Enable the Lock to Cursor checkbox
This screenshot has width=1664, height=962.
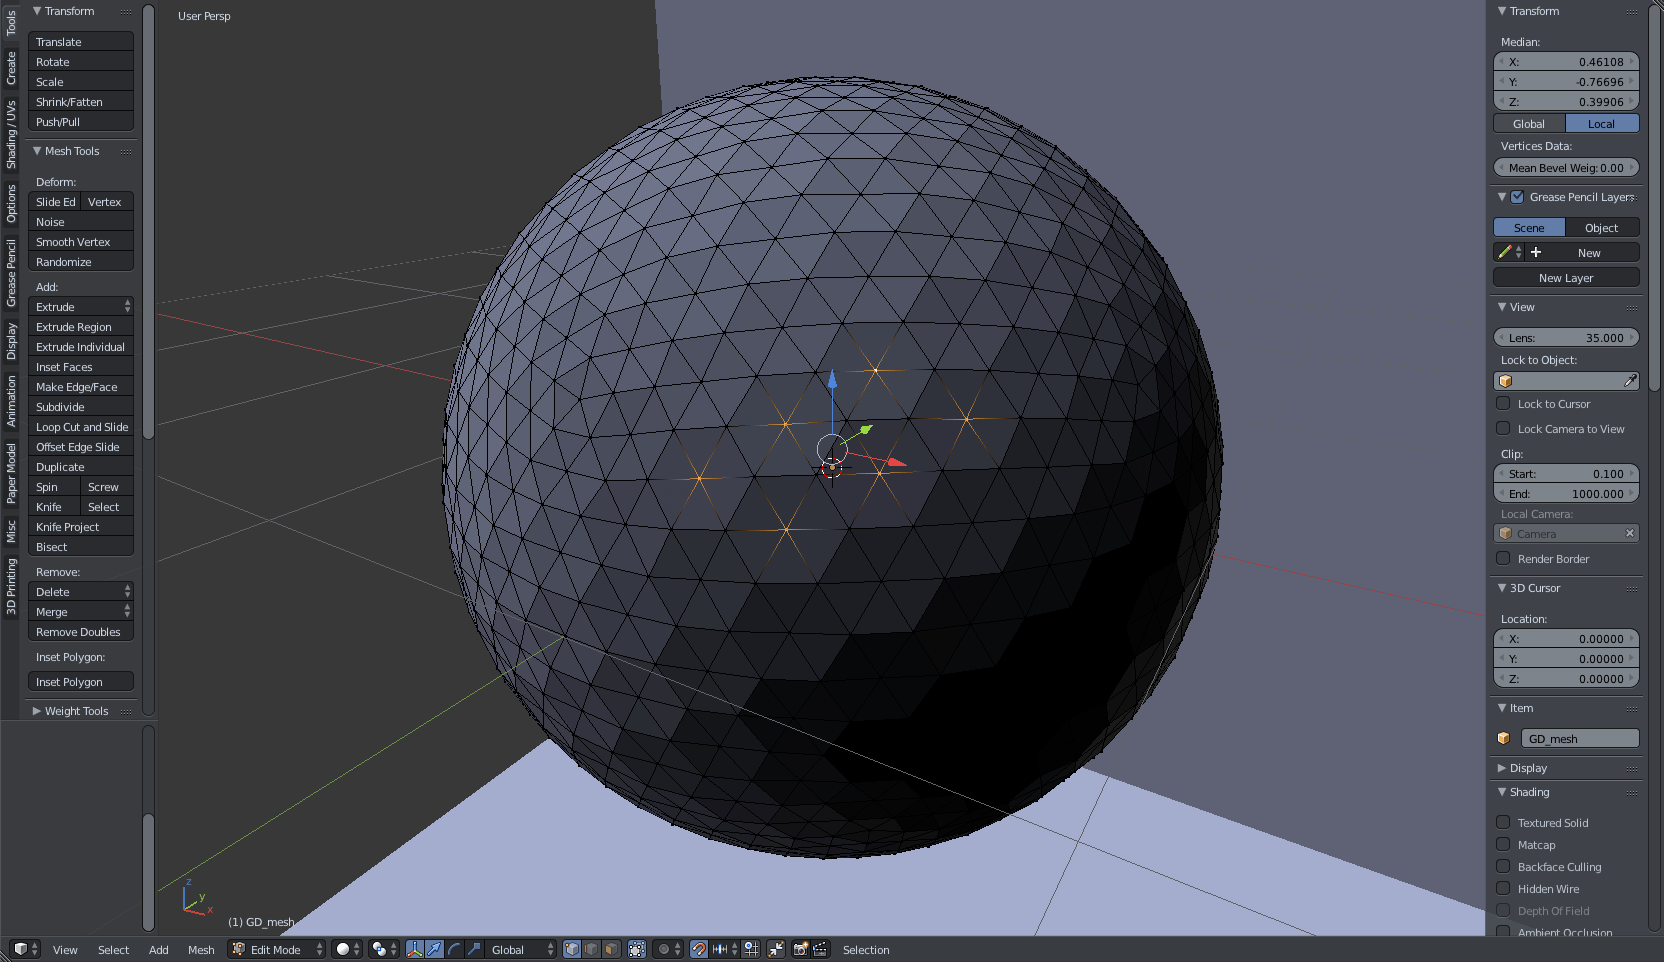pos(1504,403)
